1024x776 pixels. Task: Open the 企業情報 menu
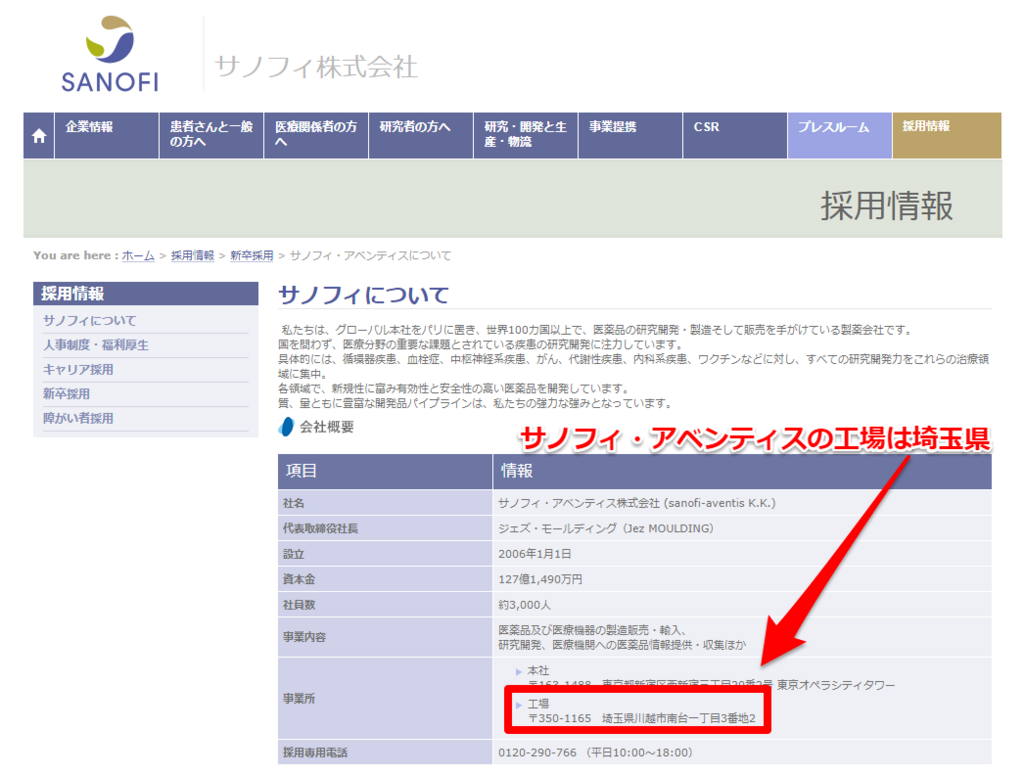tap(106, 135)
